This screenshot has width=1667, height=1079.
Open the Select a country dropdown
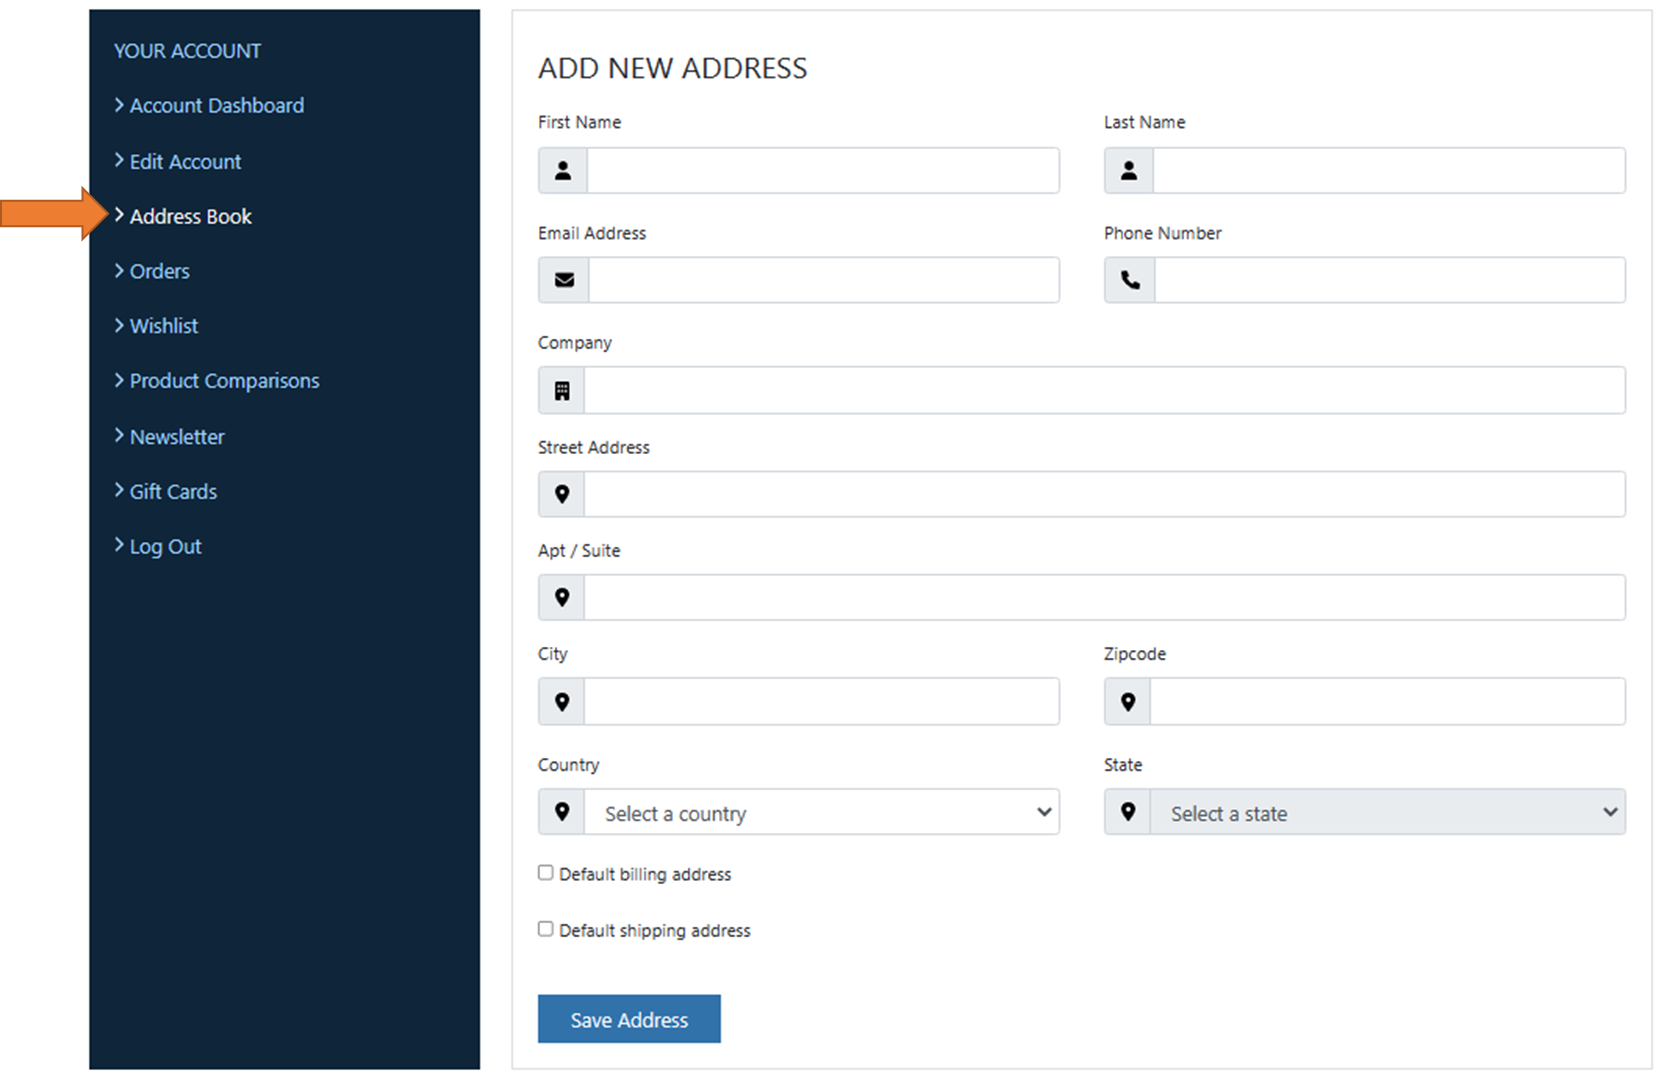click(x=822, y=812)
